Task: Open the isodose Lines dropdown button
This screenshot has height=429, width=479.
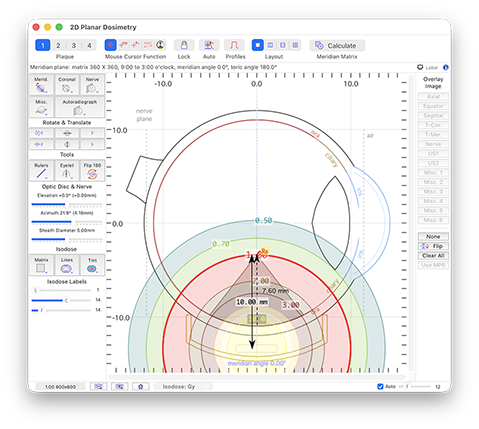Action: (67, 265)
